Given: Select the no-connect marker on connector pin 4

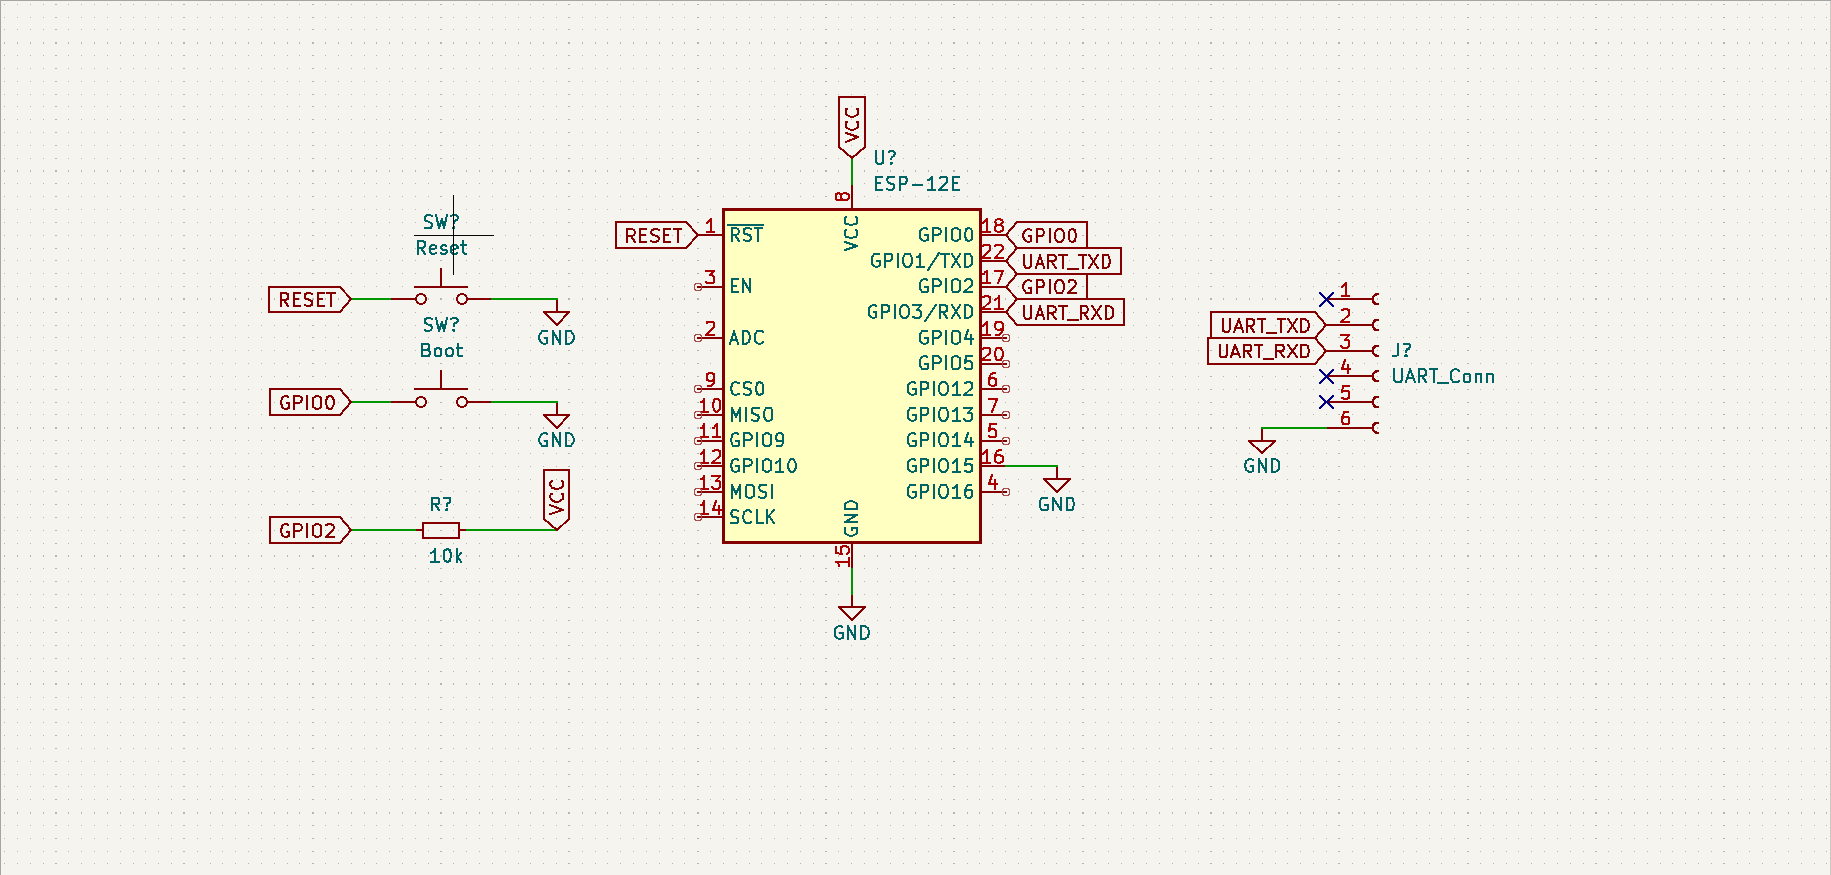Looking at the screenshot, I should (x=1326, y=376).
